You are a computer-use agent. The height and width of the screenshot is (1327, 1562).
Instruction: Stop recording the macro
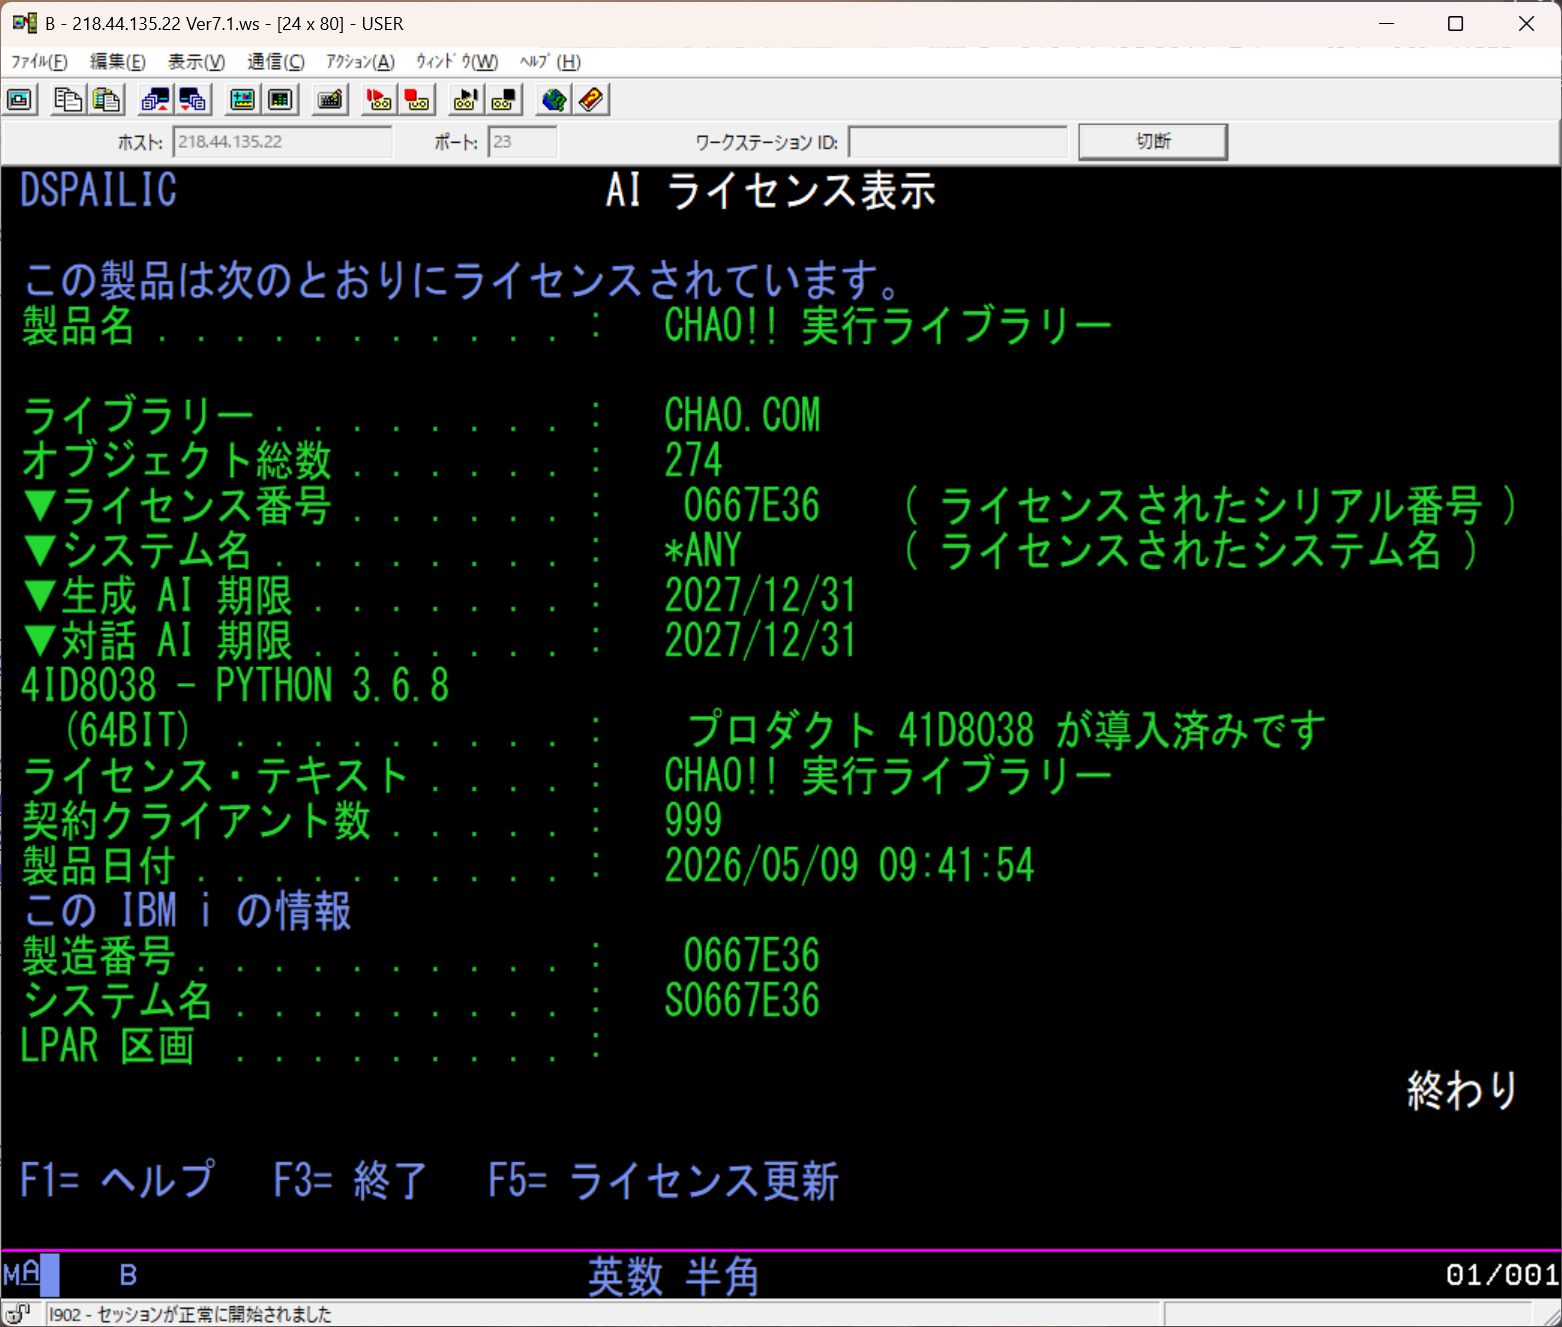[417, 100]
